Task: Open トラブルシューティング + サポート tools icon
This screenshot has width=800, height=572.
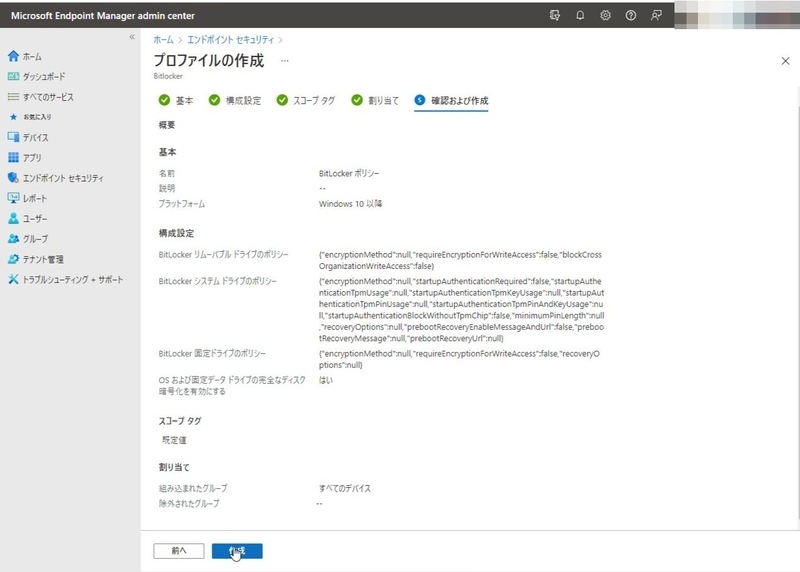Action: click(13, 279)
